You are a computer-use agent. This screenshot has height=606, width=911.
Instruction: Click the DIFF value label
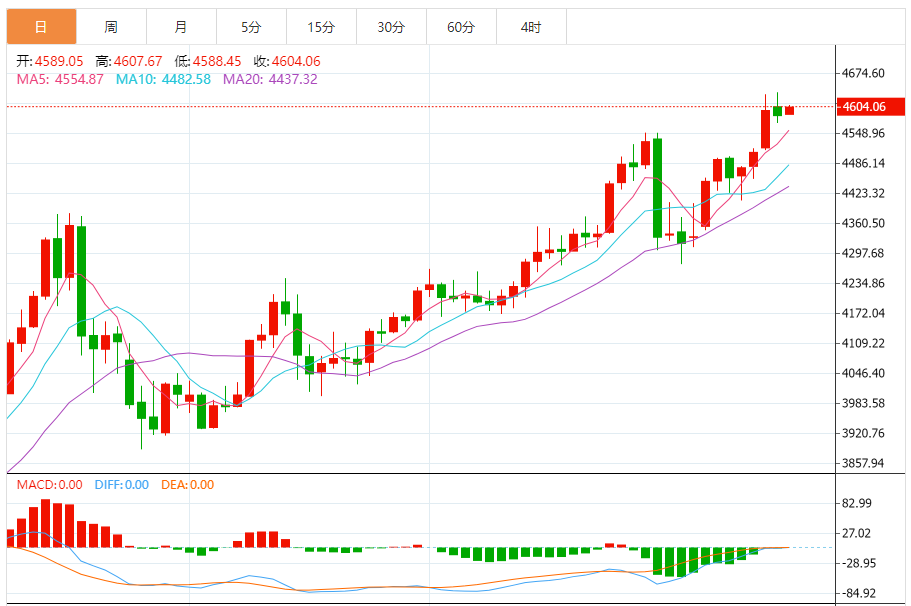[x=121, y=485]
